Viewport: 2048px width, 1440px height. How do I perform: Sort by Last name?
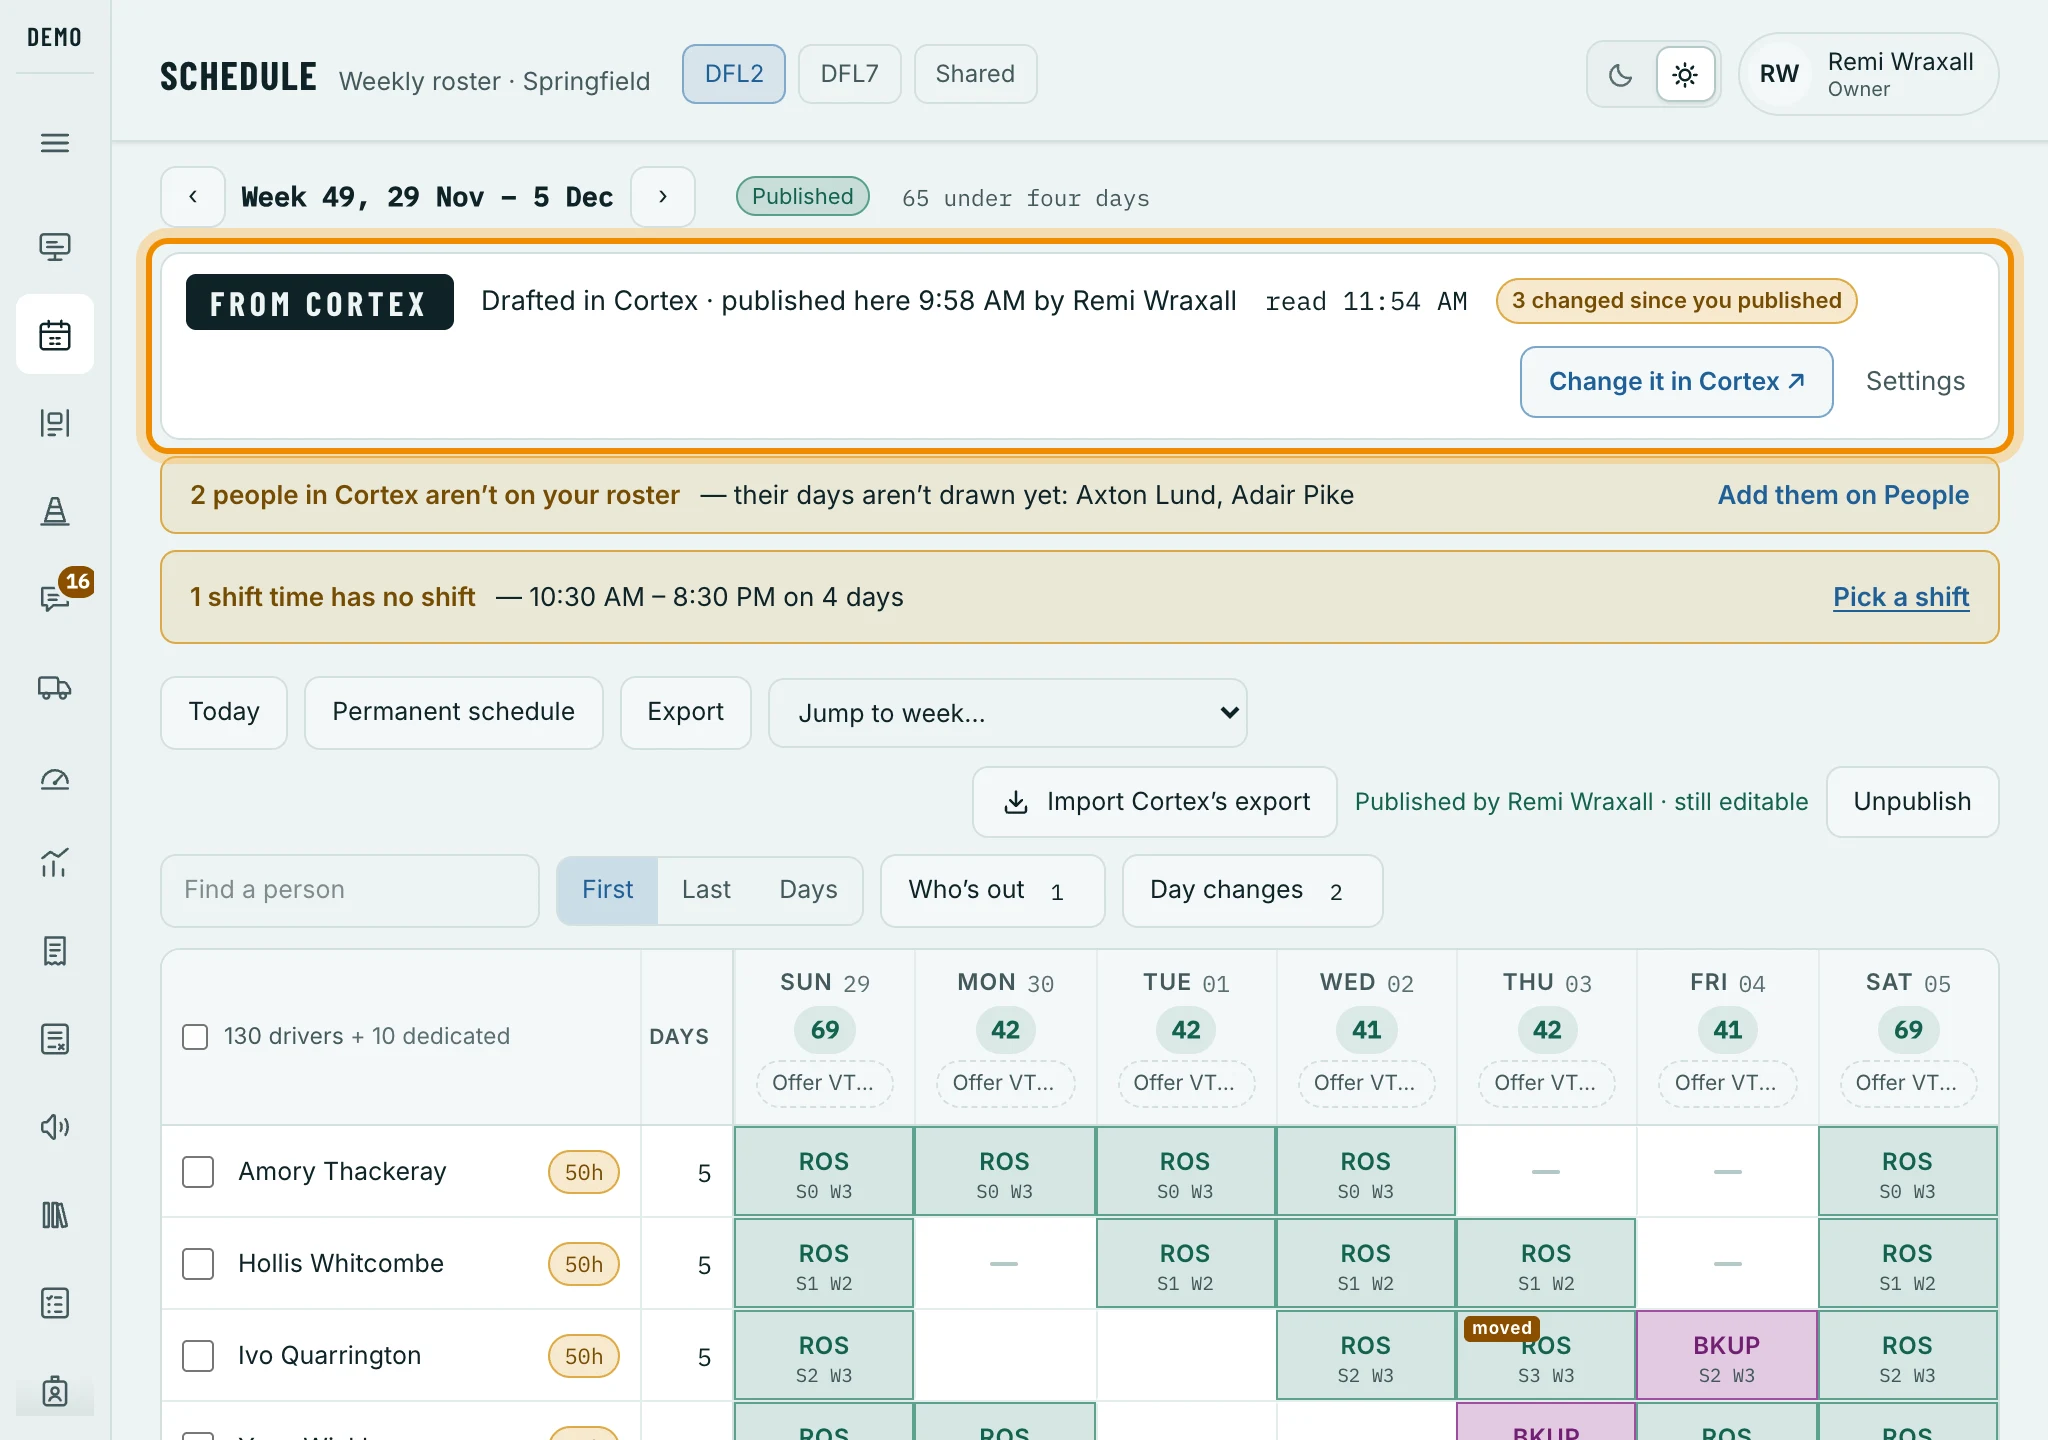click(x=706, y=890)
